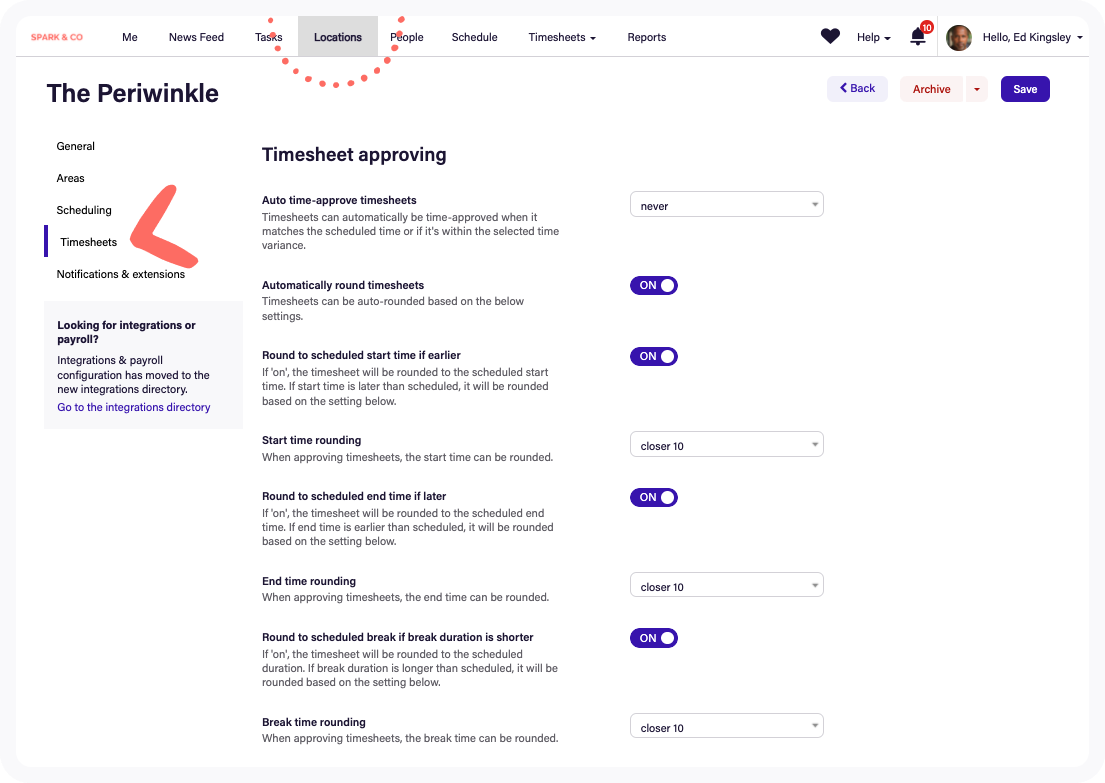
Task: Toggle Round to scheduled end time switch
Action: [x=653, y=497]
